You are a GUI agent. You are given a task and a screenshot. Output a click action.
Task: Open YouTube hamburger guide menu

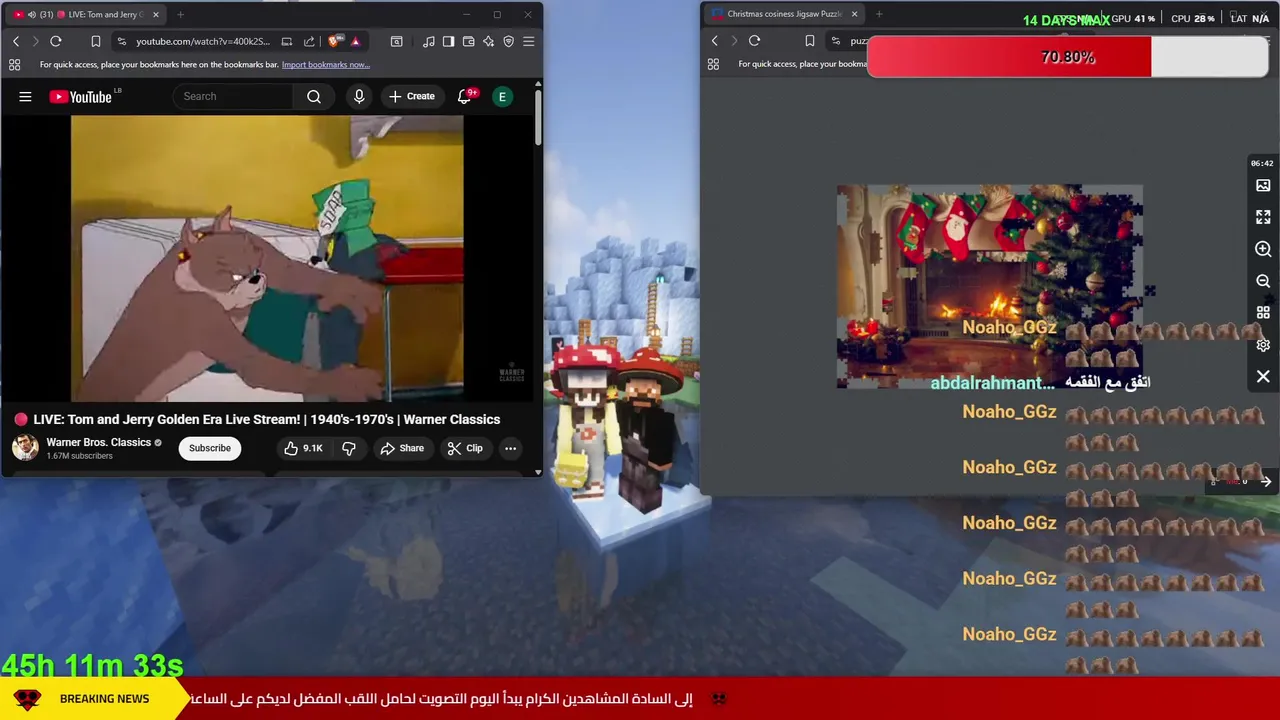pos(25,96)
